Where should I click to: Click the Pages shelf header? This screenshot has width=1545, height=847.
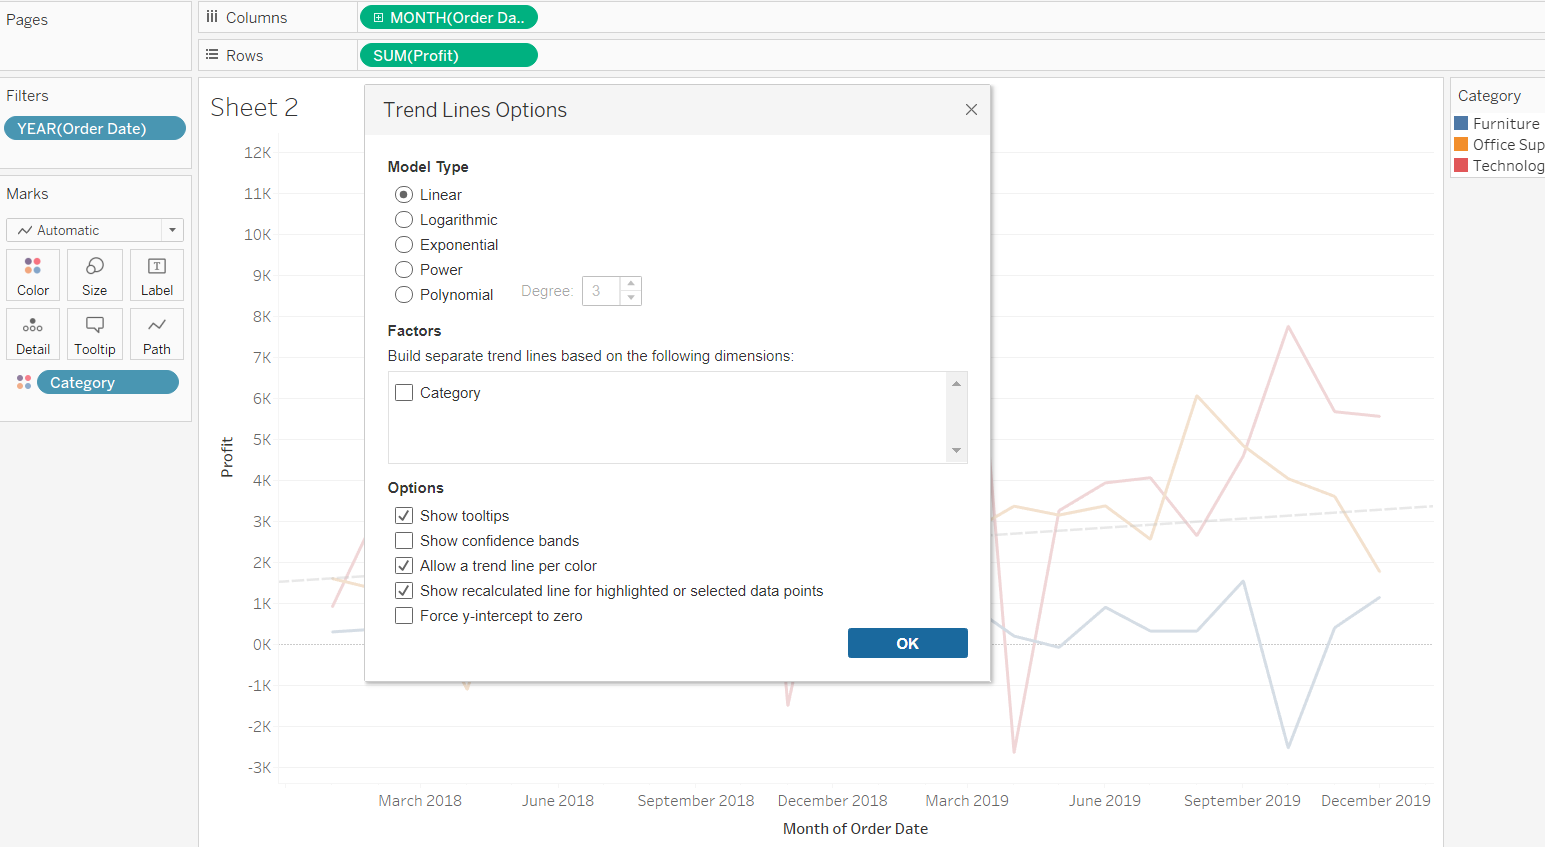pyautogui.click(x=27, y=19)
